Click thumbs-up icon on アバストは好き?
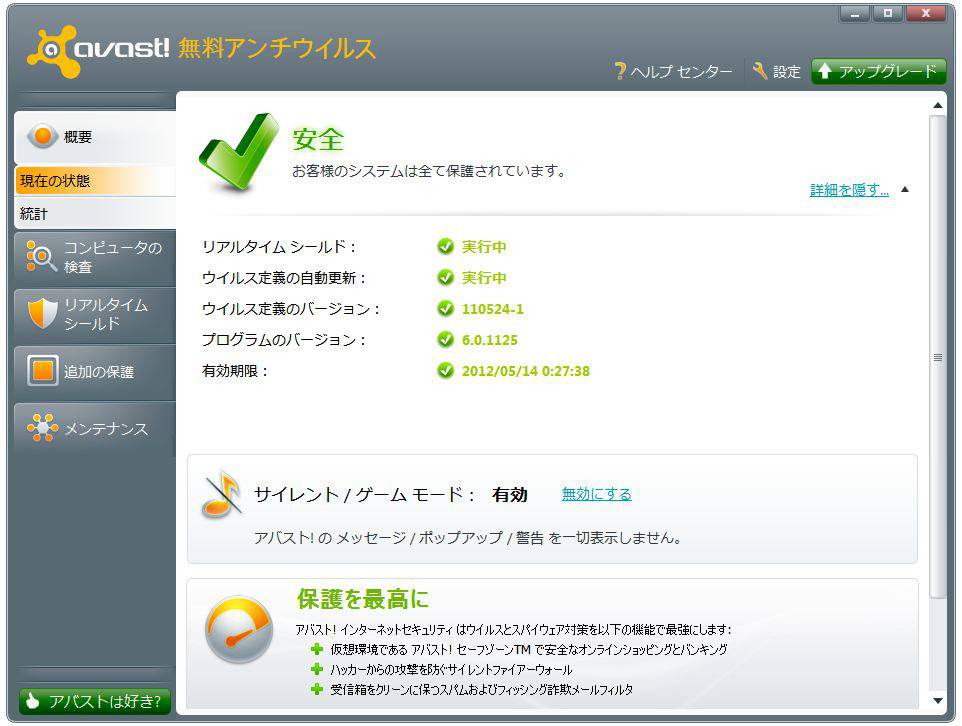Viewport: 962px width, 726px height. point(33,701)
